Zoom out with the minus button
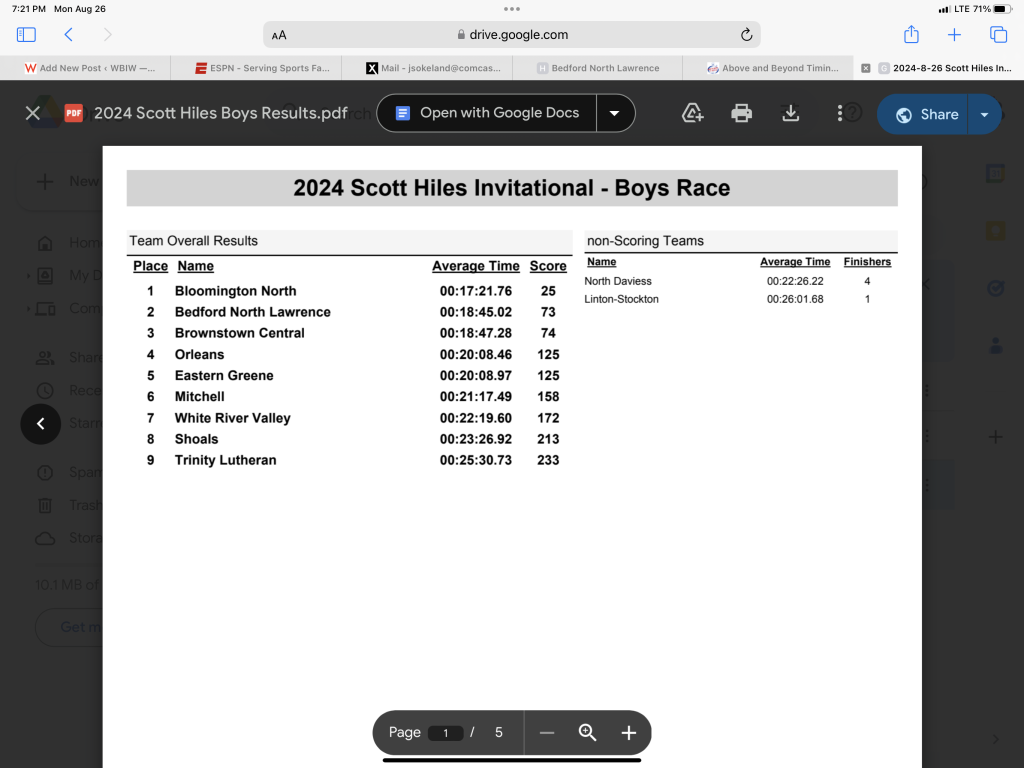 point(546,733)
